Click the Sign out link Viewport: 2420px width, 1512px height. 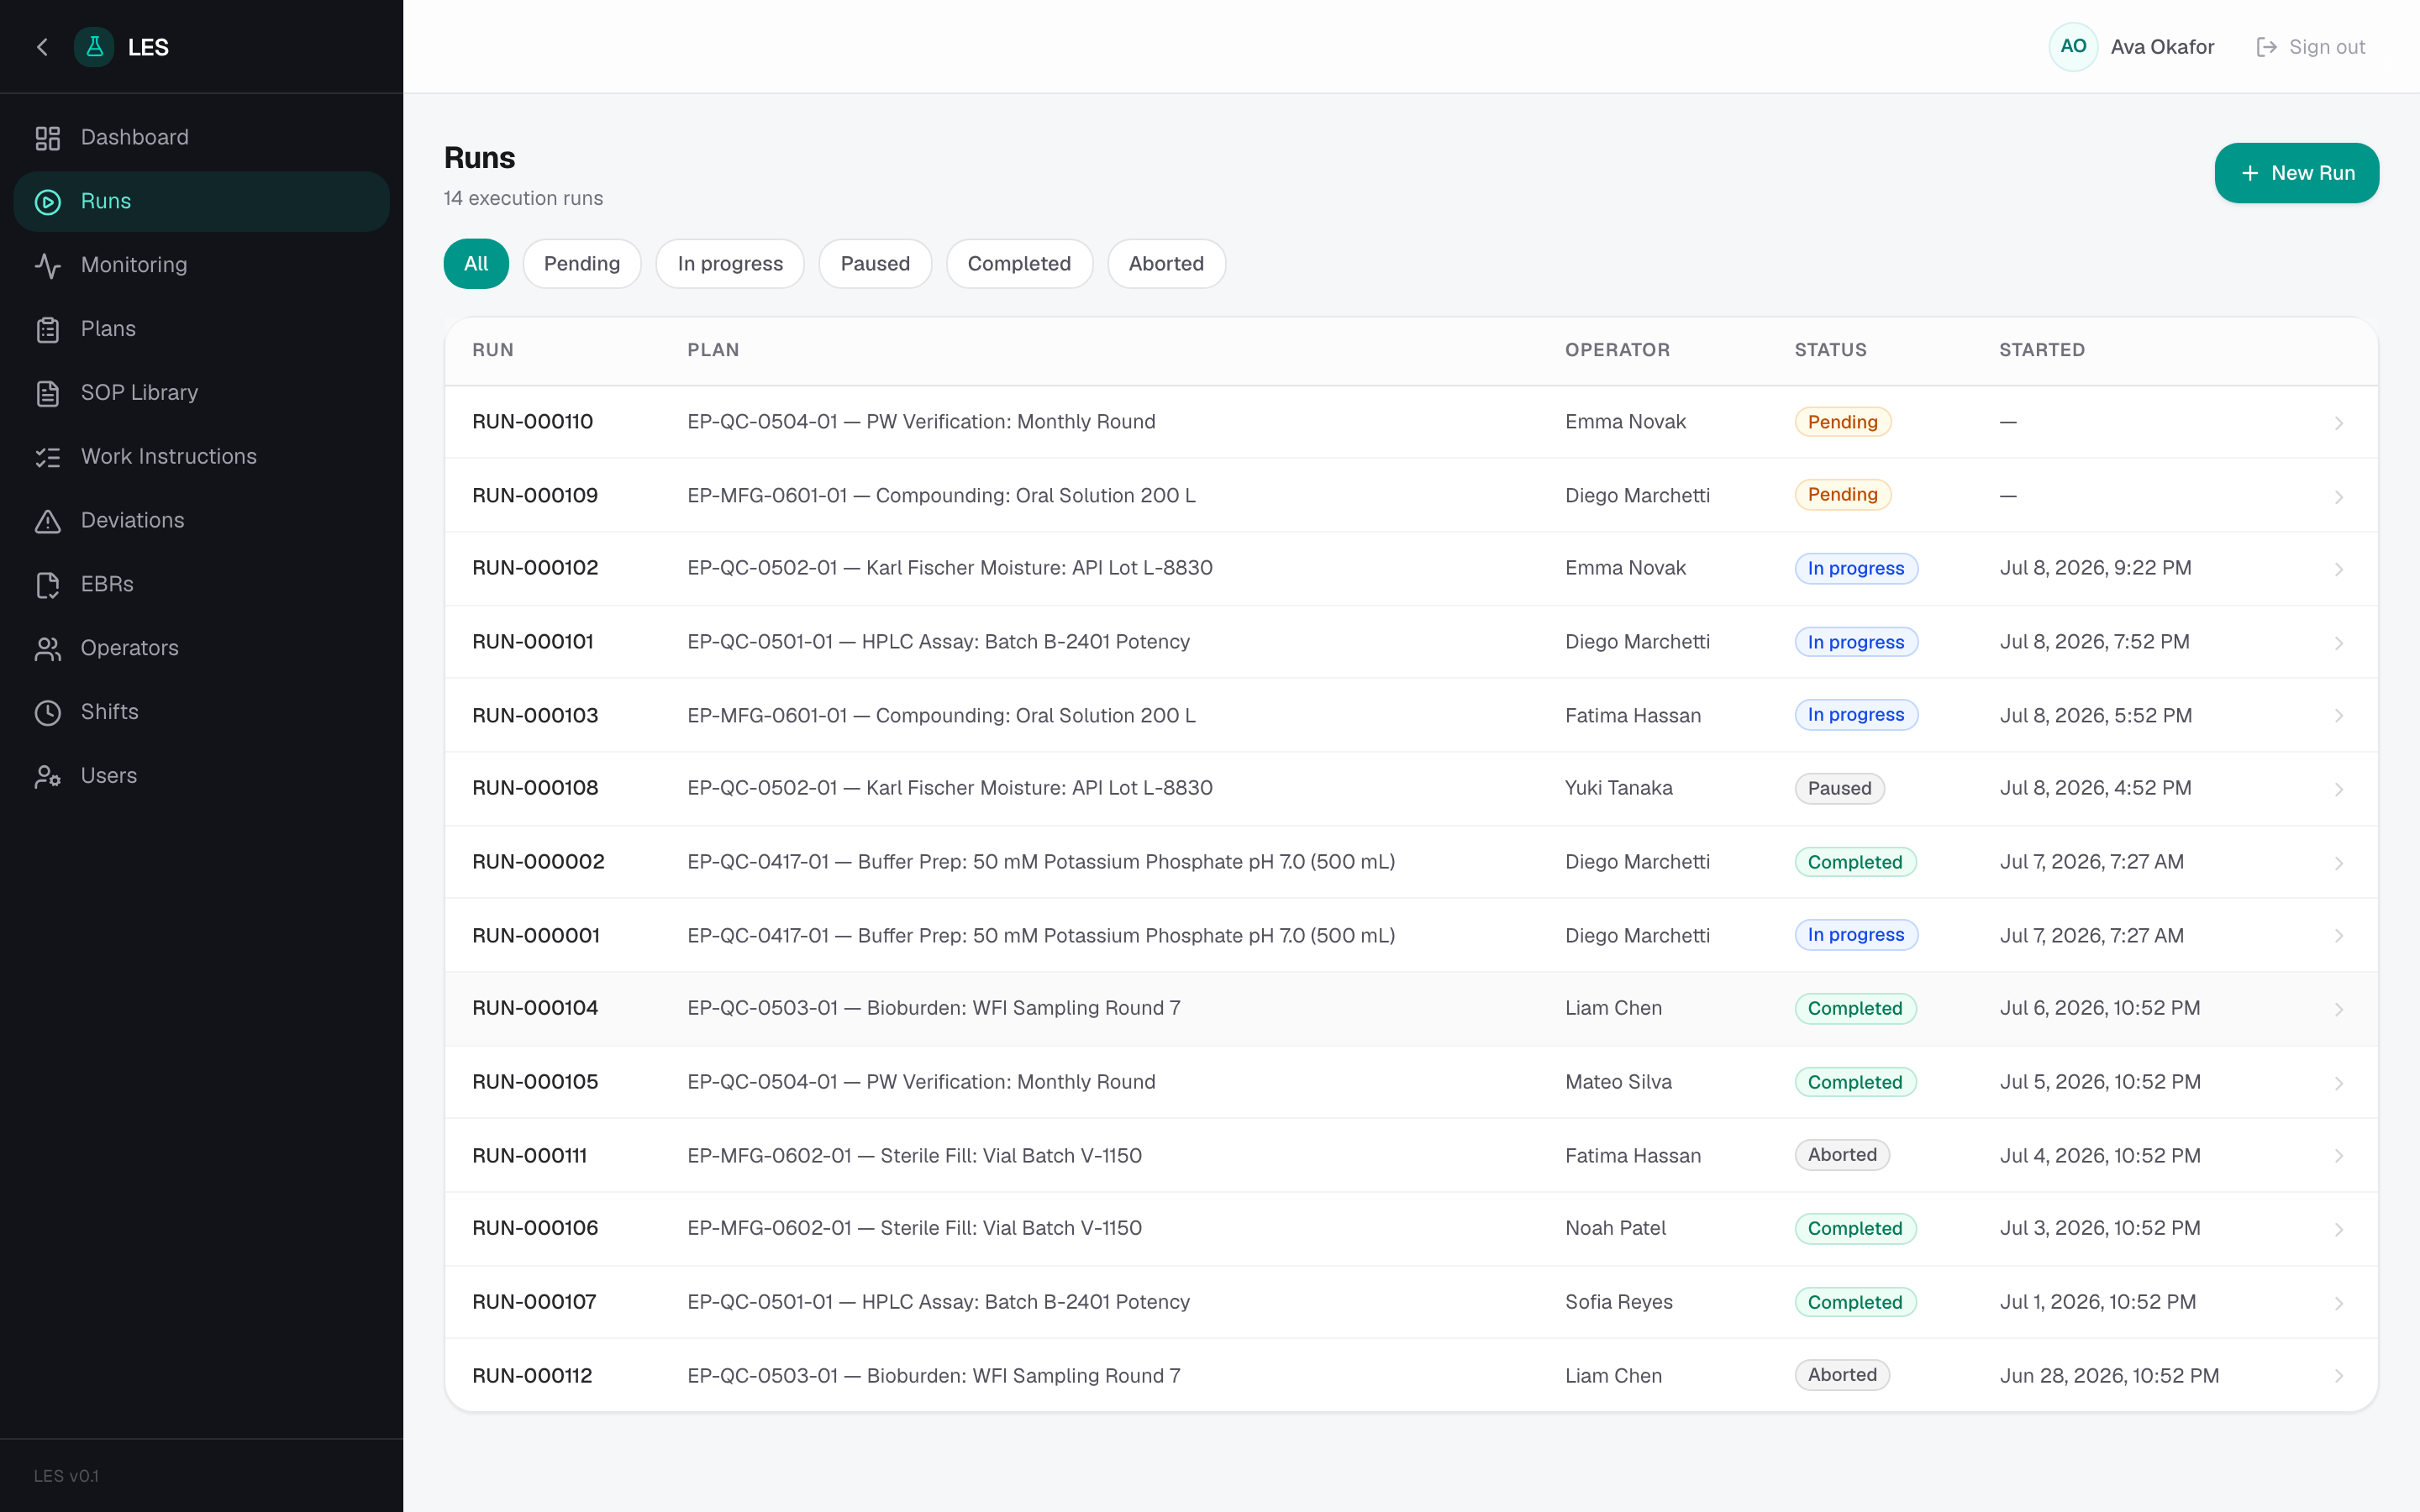pos(2311,47)
